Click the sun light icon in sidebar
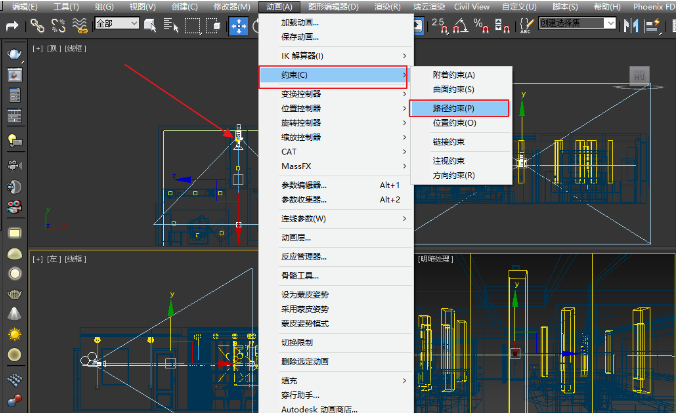The width and height of the screenshot is (676, 413). click(15, 334)
